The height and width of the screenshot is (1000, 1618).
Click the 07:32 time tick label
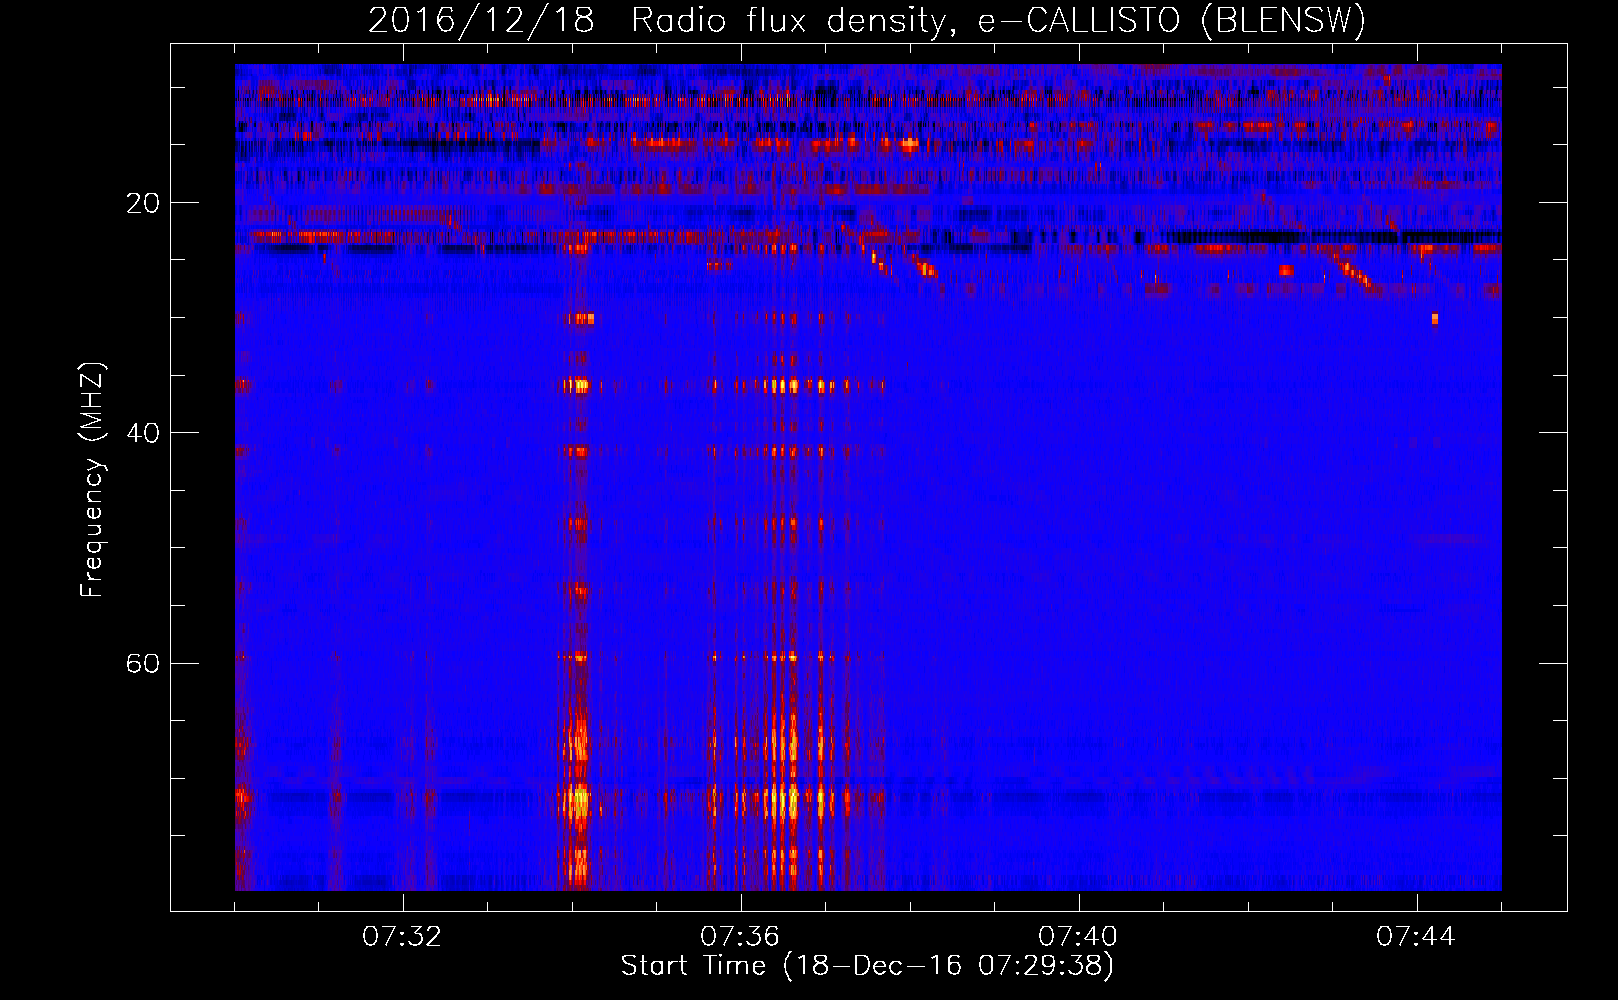[402, 937]
